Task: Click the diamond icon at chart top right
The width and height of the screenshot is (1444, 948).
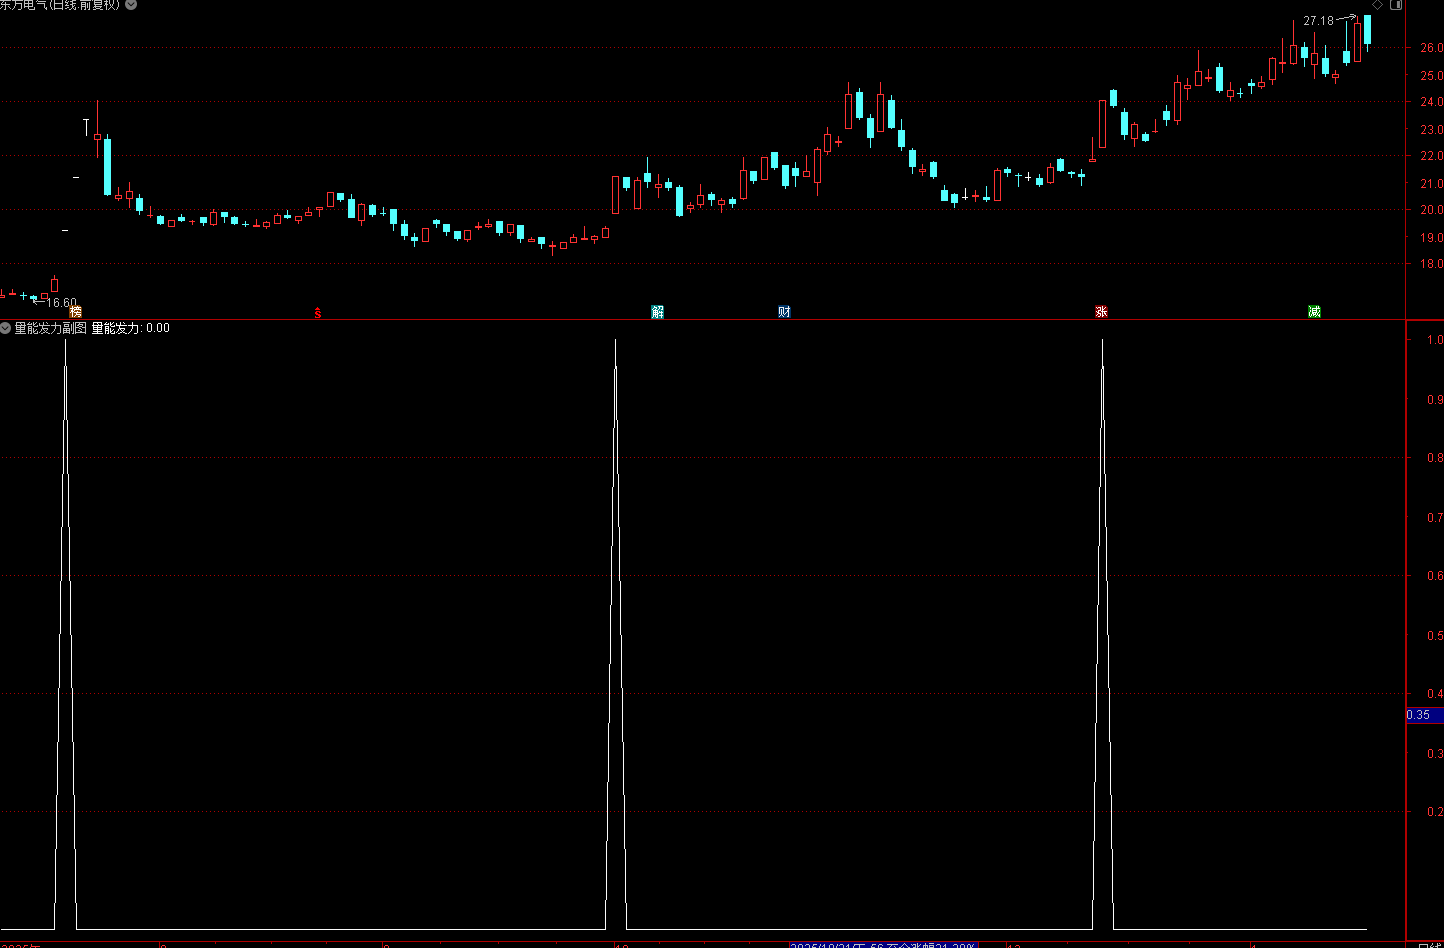Action: tap(1378, 5)
